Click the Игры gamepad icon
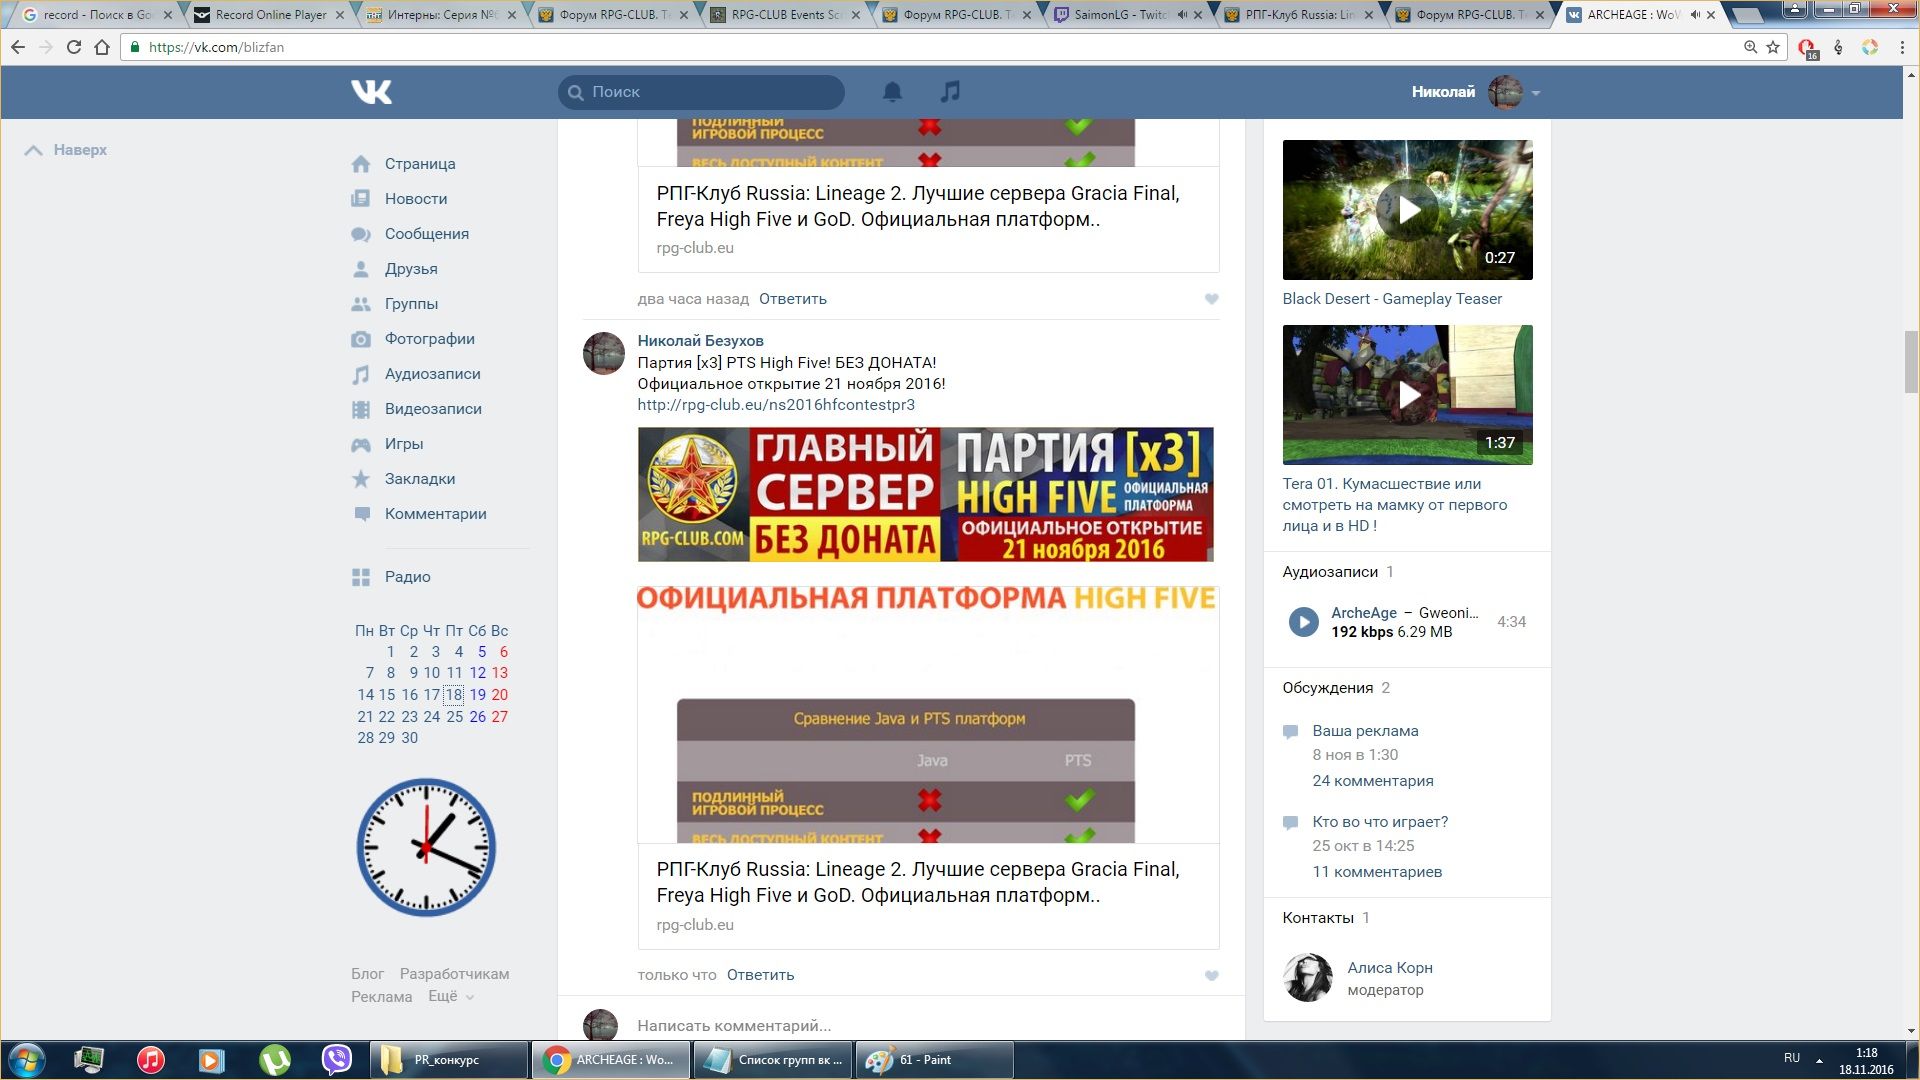Image resolution: width=1920 pixels, height=1080 pixels. [361, 444]
